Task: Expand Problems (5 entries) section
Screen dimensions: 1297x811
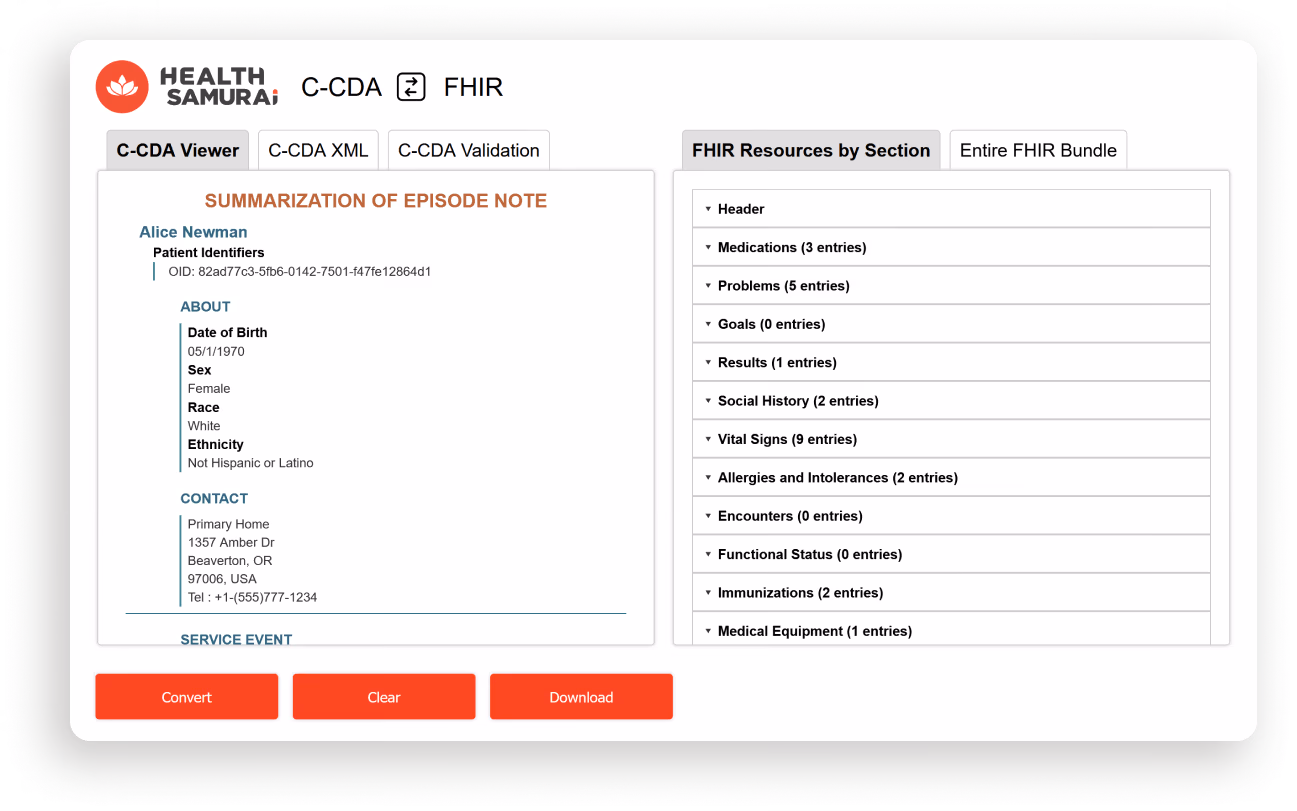Action: (x=783, y=286)
